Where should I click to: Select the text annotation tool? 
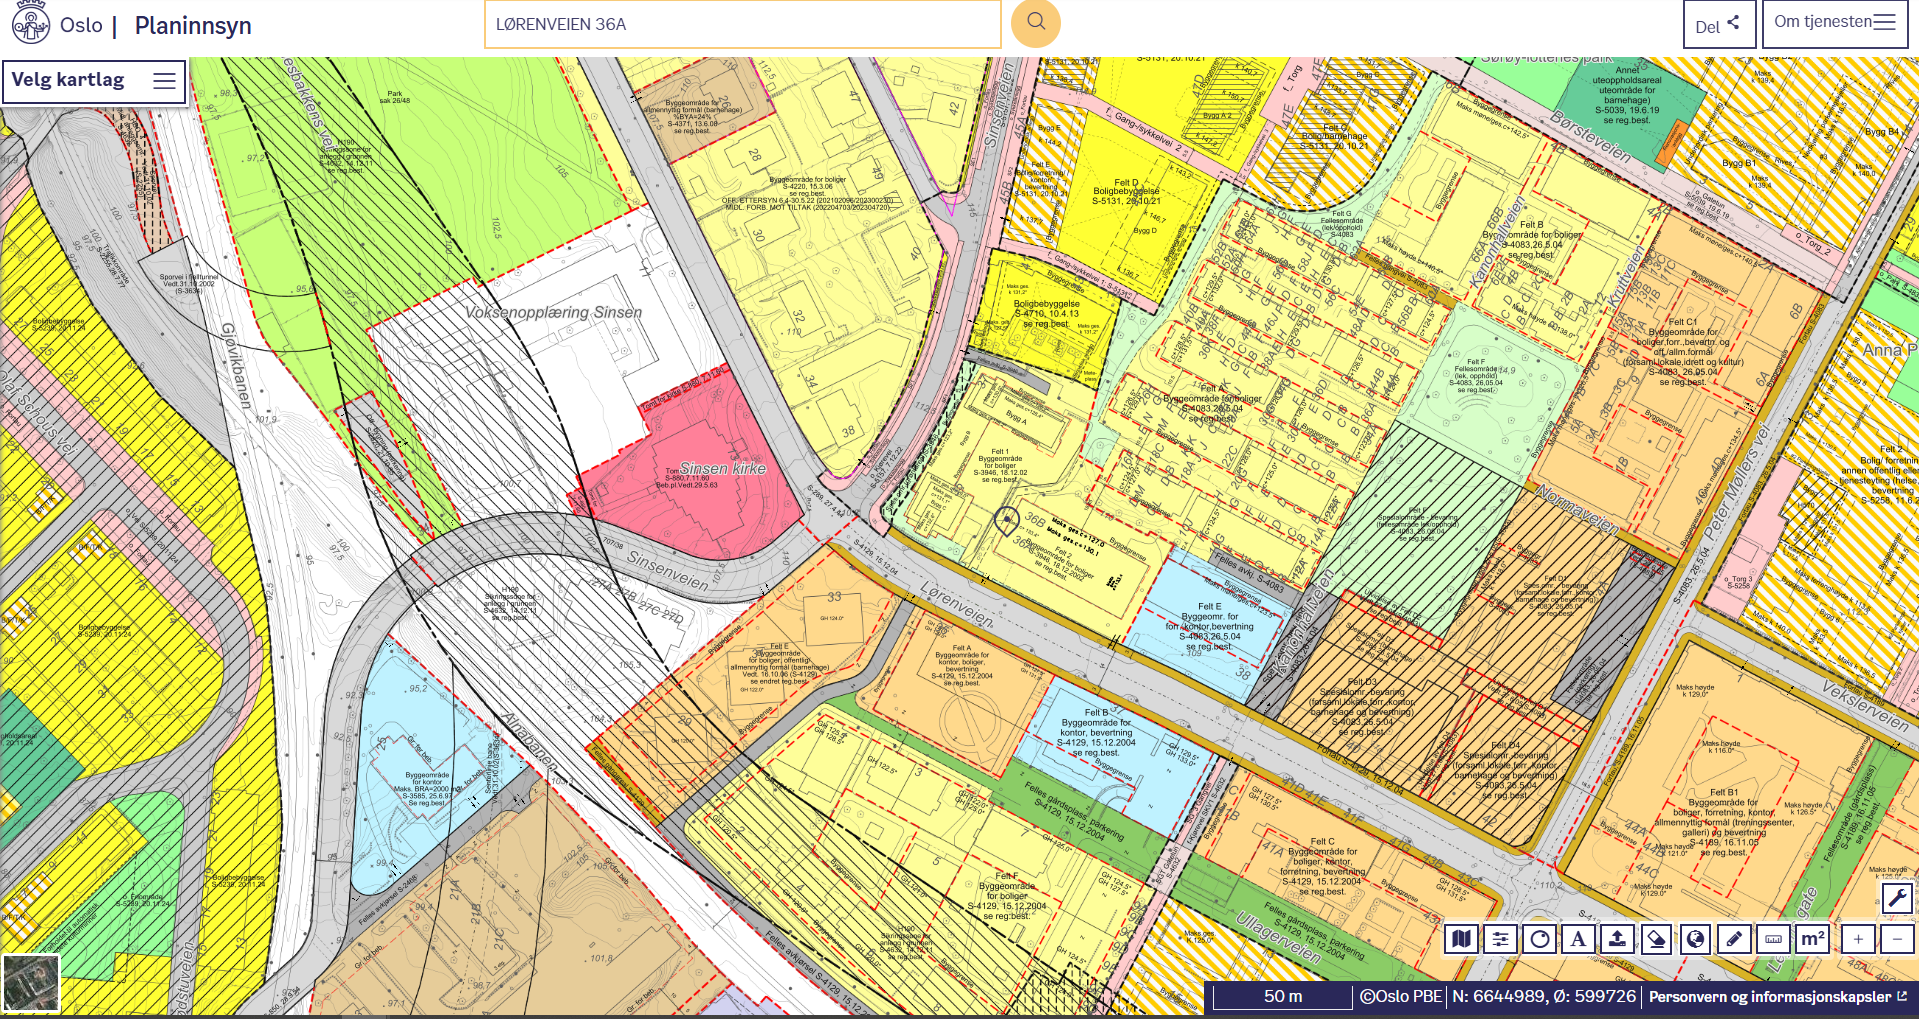(x=1578, y=939)
